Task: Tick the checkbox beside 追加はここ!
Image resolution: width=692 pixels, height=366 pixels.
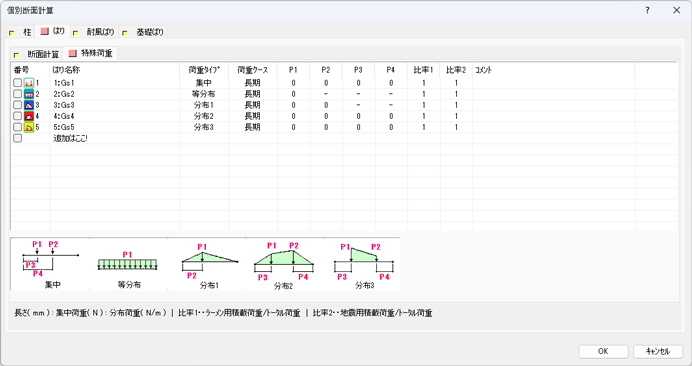Action: pyautogui.click(x=17, y=138)
